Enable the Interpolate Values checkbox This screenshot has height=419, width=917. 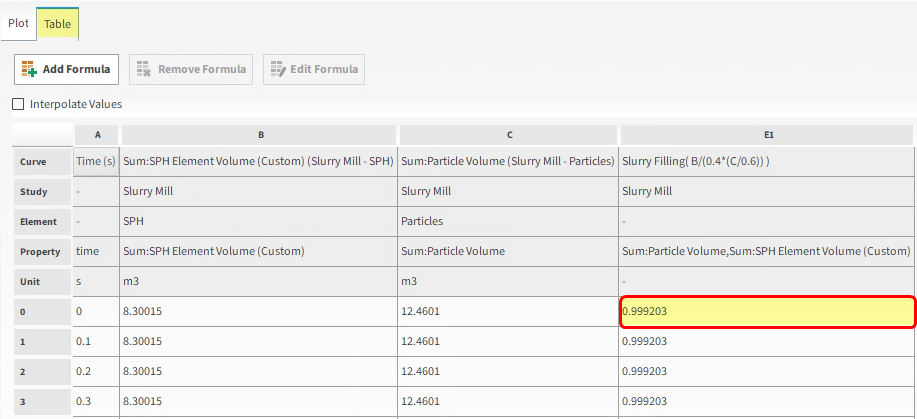pyautogui.click(x=18, y=104)
